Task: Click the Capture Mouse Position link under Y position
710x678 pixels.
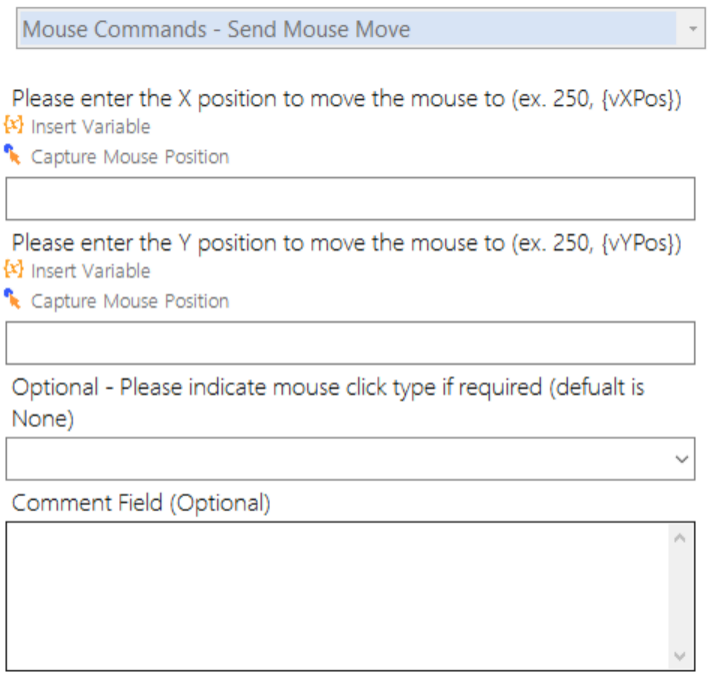Action: pyautogui.click(x=130, y=301)
